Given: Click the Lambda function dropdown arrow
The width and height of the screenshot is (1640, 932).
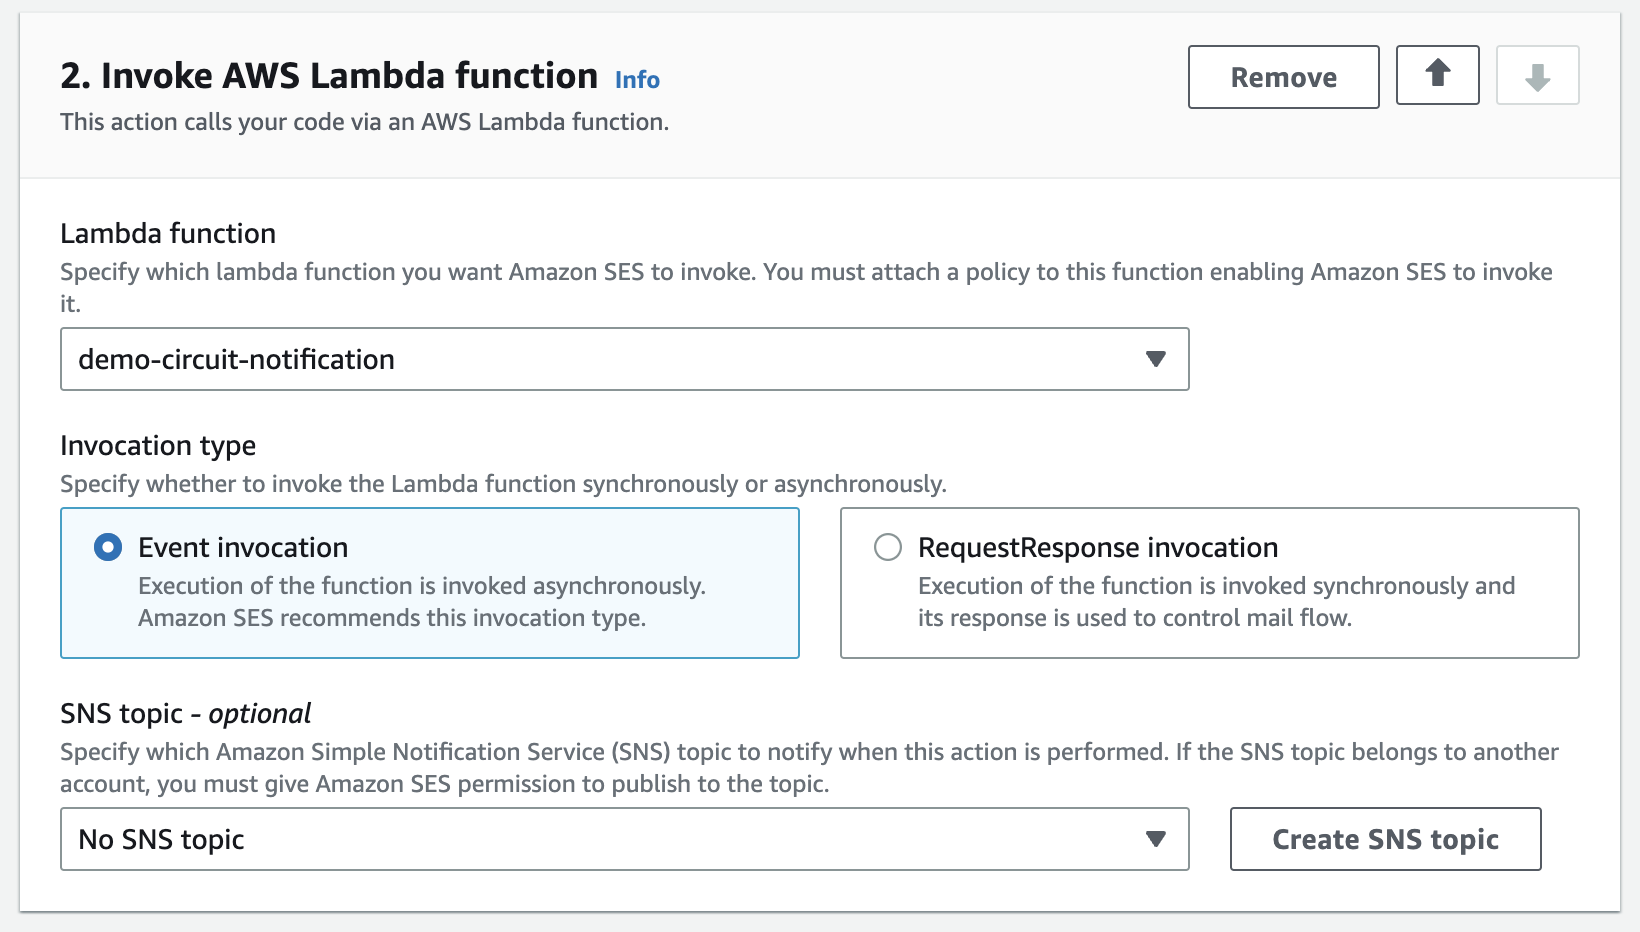Looking at the screenshot, I should point(1155,359).
